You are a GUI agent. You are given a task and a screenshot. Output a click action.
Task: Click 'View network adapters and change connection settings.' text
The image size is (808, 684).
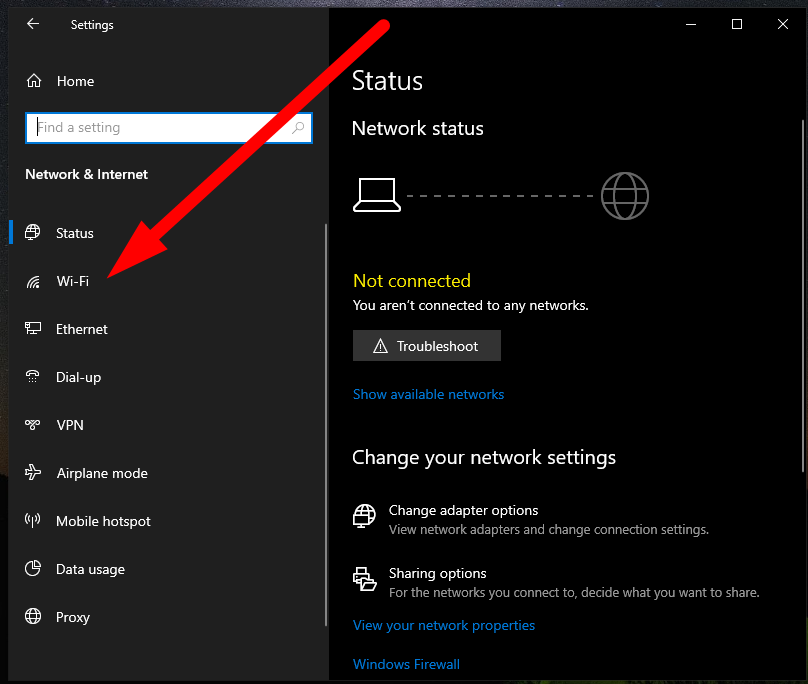click(549, 530)
